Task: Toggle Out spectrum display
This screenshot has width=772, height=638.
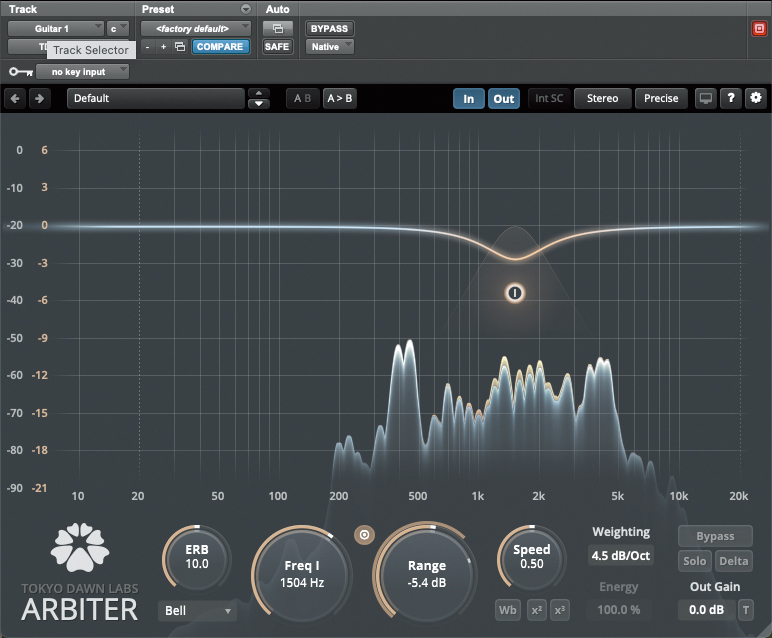Action: tap(504, 98)
